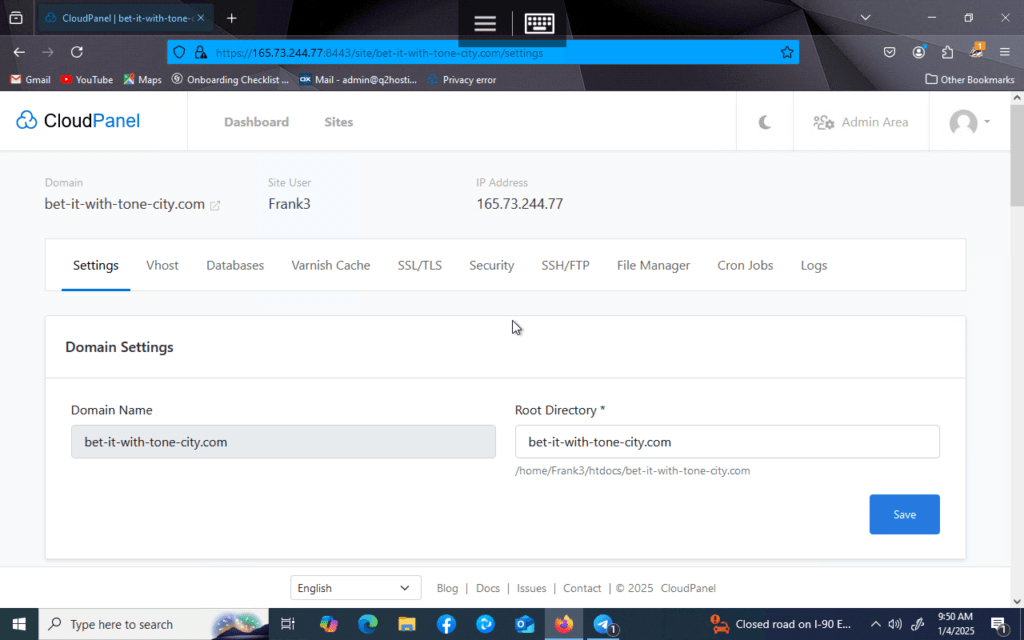Open new tab with plus button

[231, 18]
